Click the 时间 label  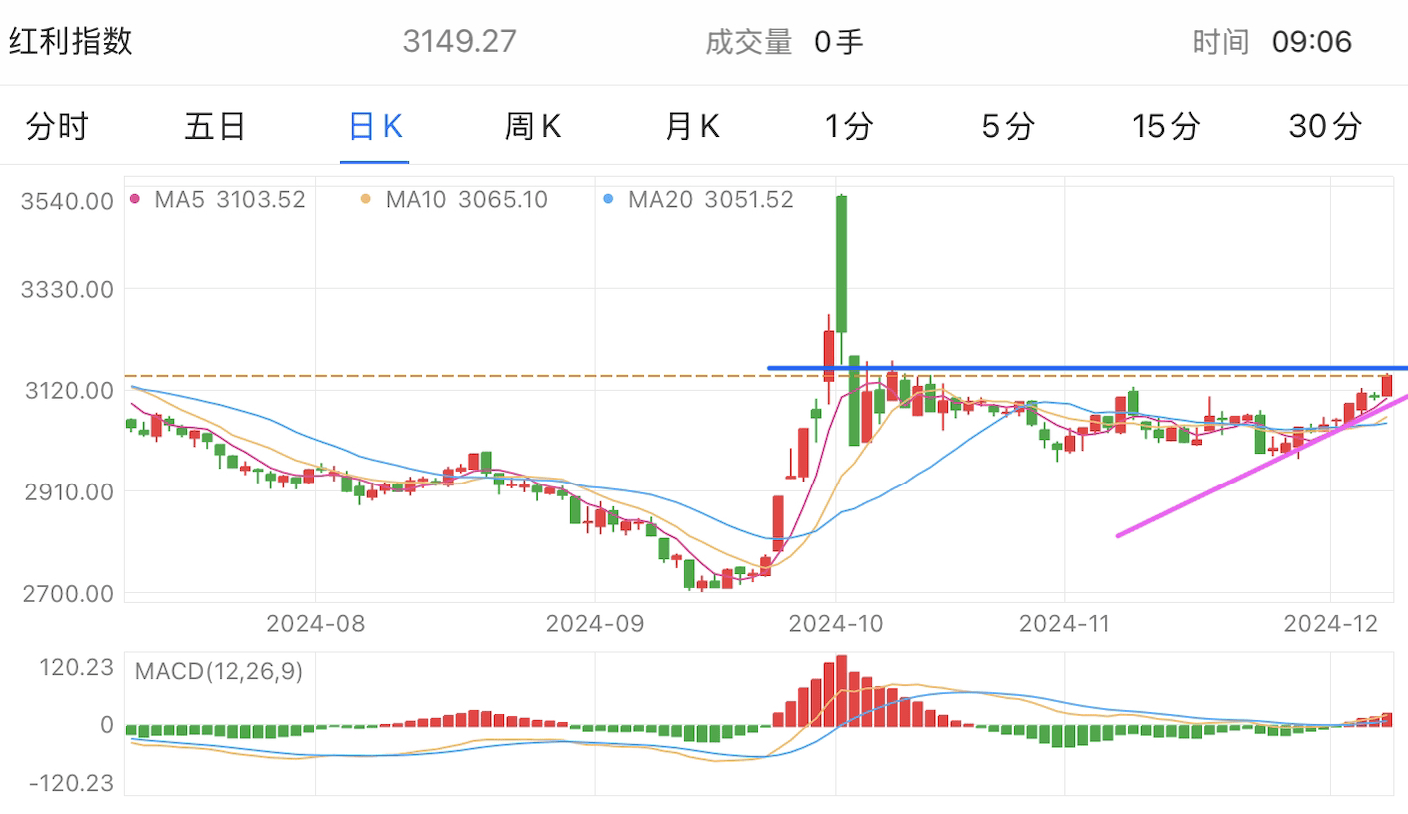[1221, 42]
